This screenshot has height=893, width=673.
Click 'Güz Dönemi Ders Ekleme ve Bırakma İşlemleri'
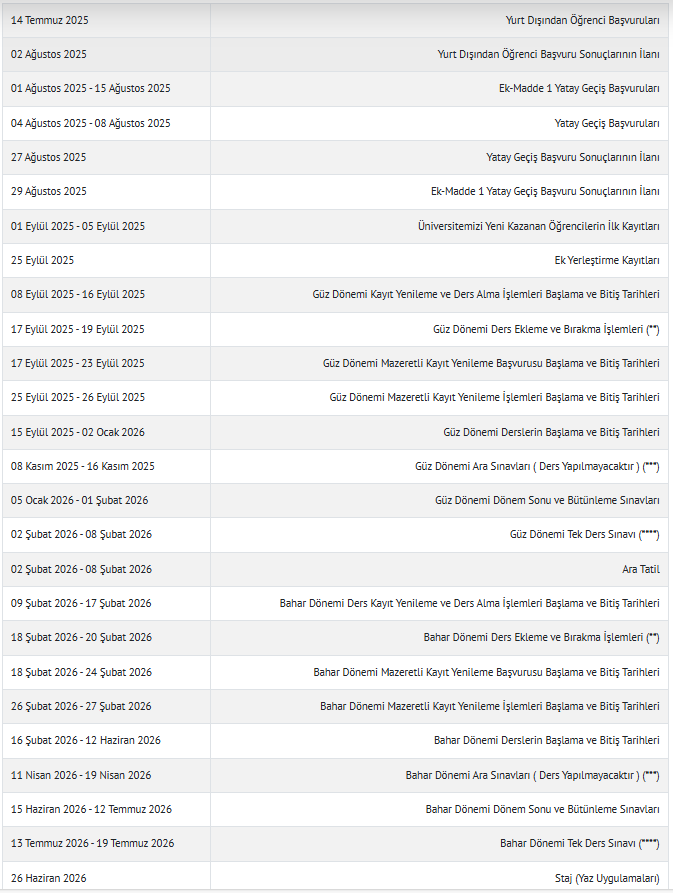point(538,329)
